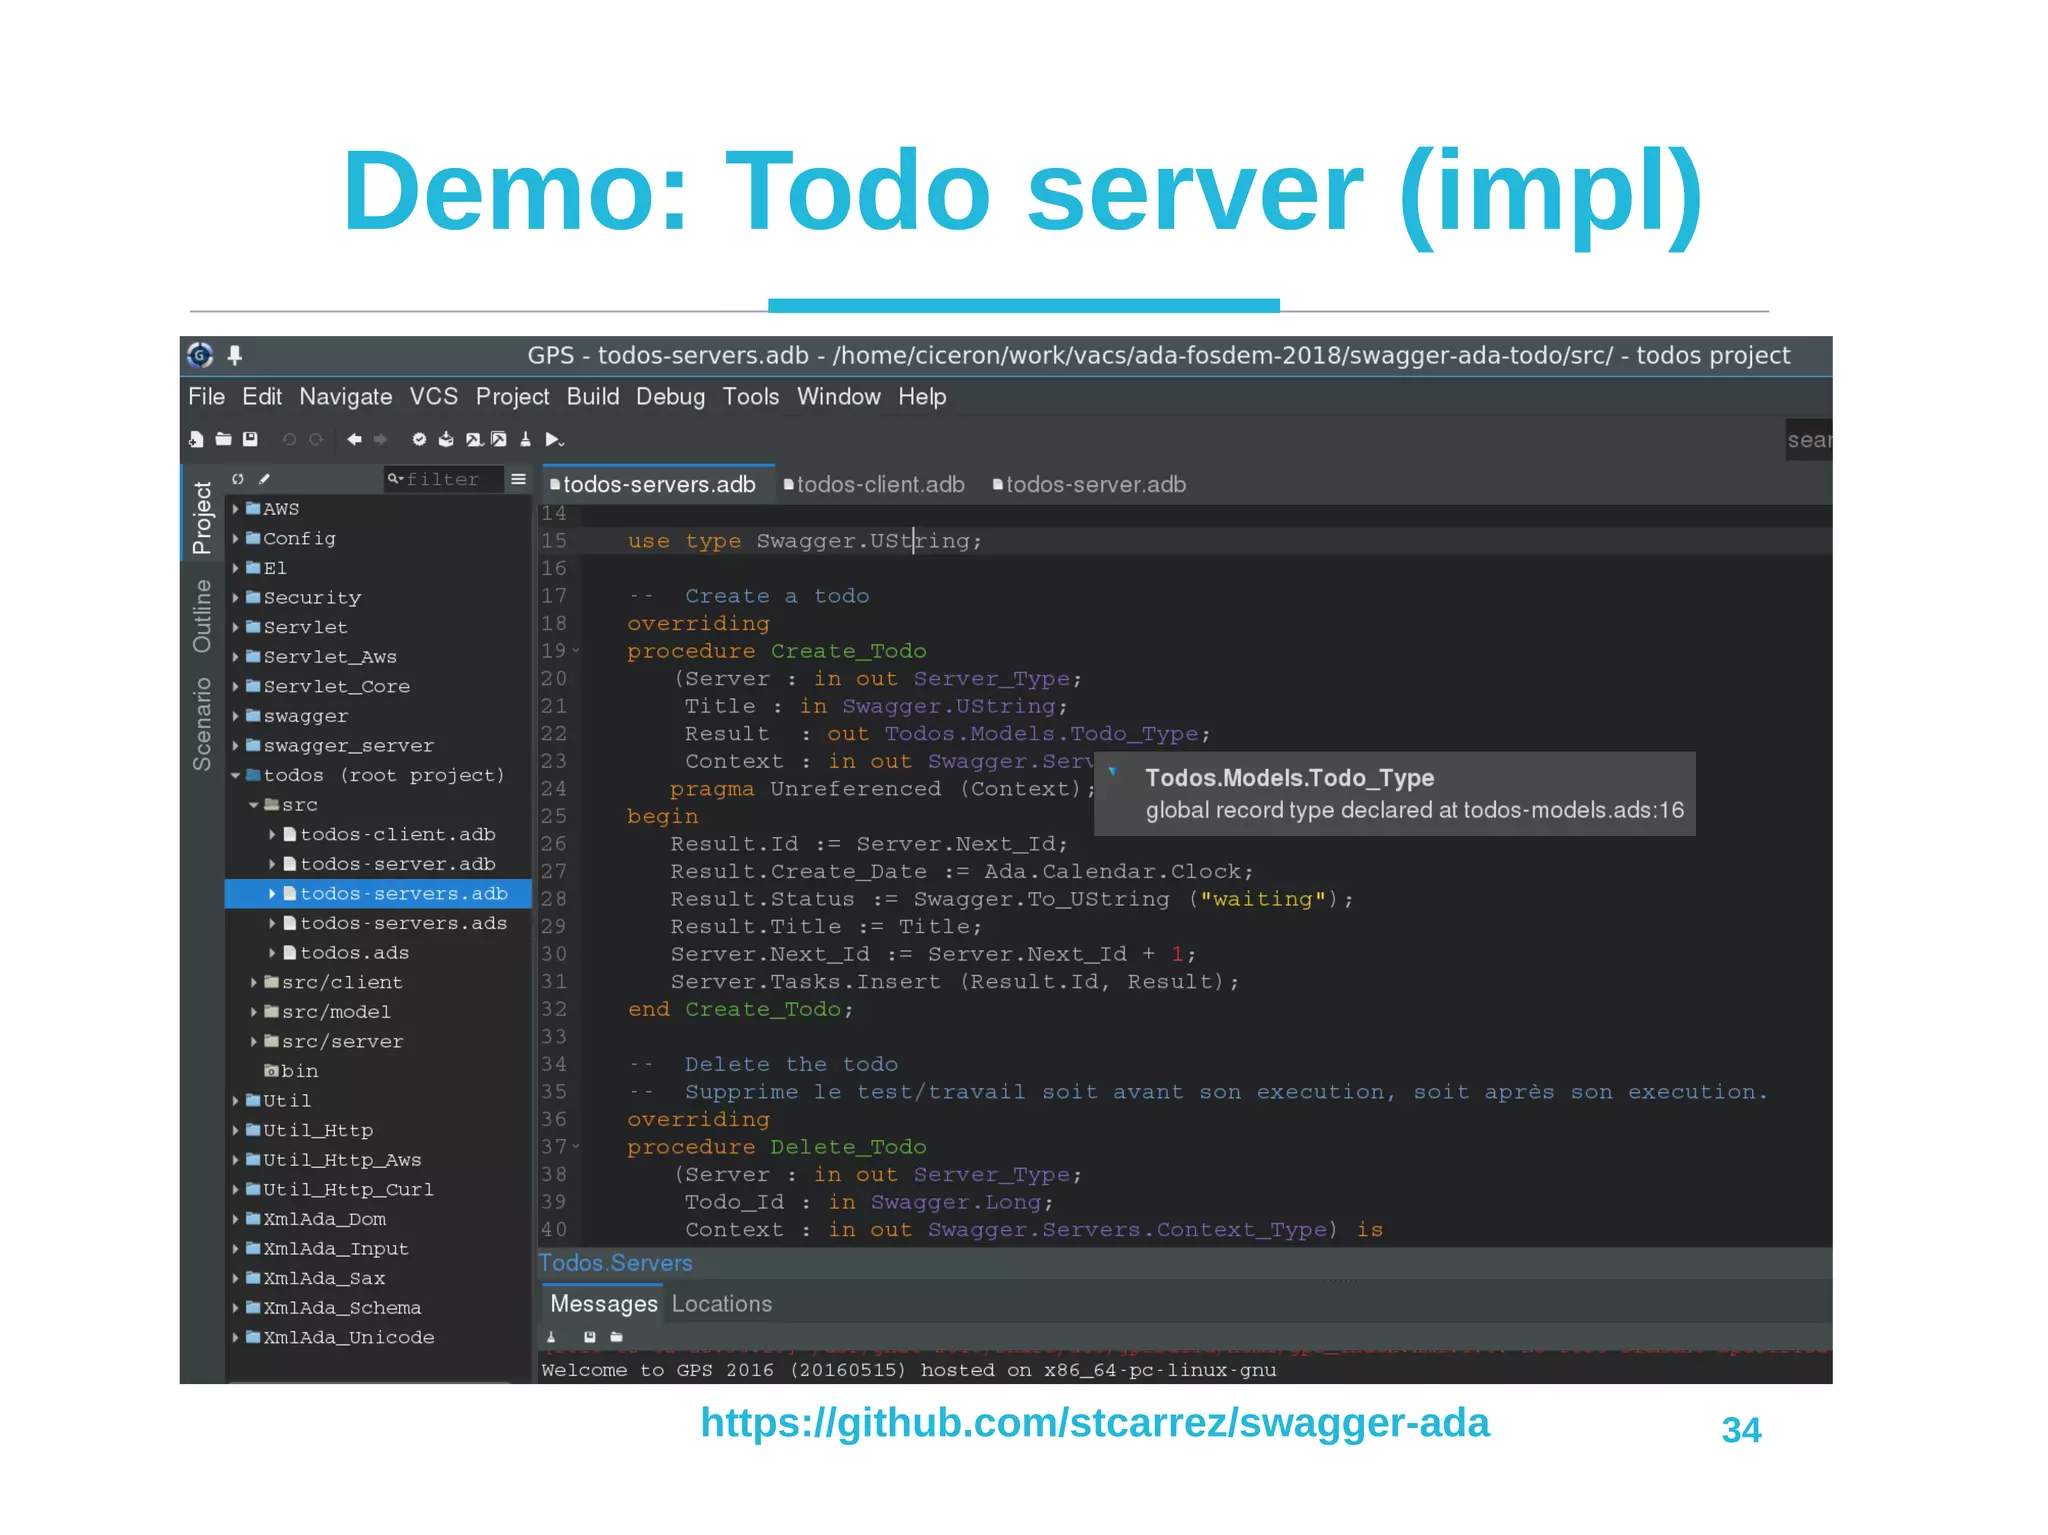Build main with the hammer icon
This screenshot has width=2048, height=1535.
pyautogui.click(x=473, y=439)
